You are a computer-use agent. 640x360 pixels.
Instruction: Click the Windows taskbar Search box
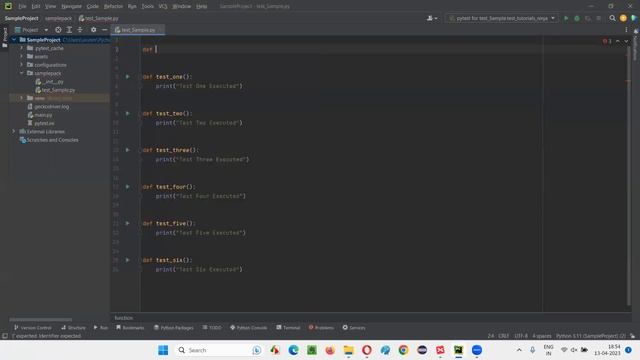219,350
